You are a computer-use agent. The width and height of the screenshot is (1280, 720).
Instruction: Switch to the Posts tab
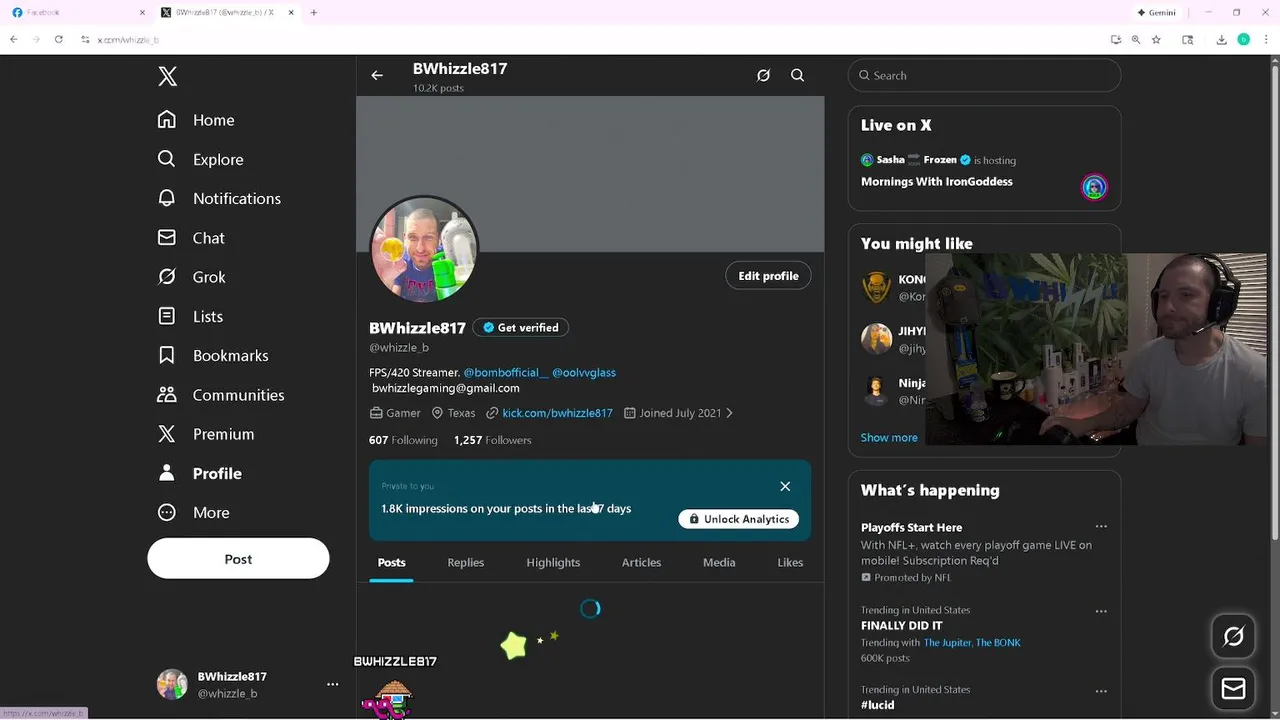(x=391, y=562)
